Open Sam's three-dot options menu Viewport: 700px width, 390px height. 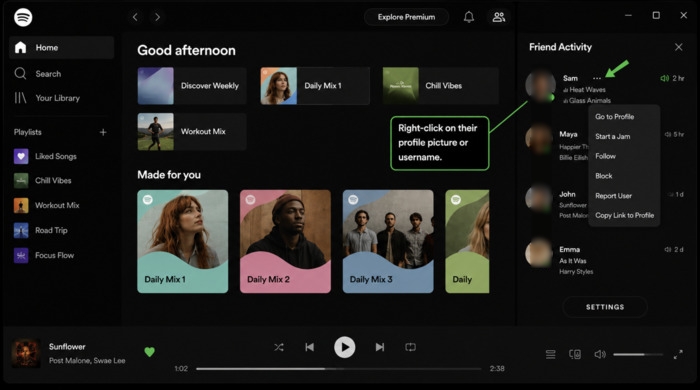tap(597, 78)
